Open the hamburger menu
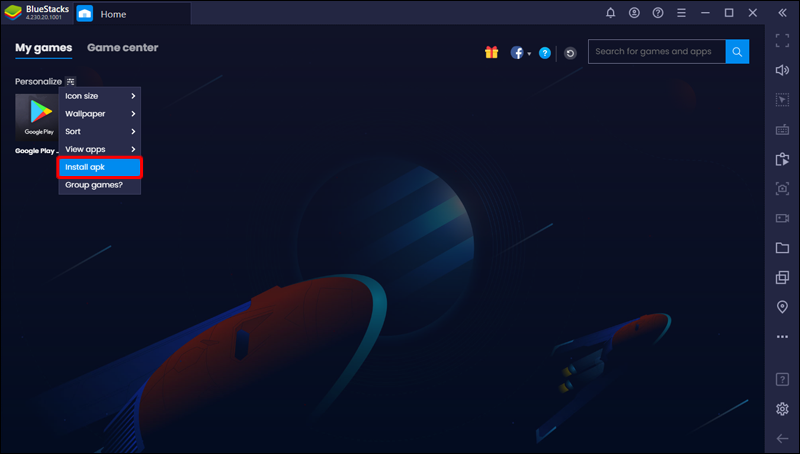This screenshot has height=454, width=800. 681,13
